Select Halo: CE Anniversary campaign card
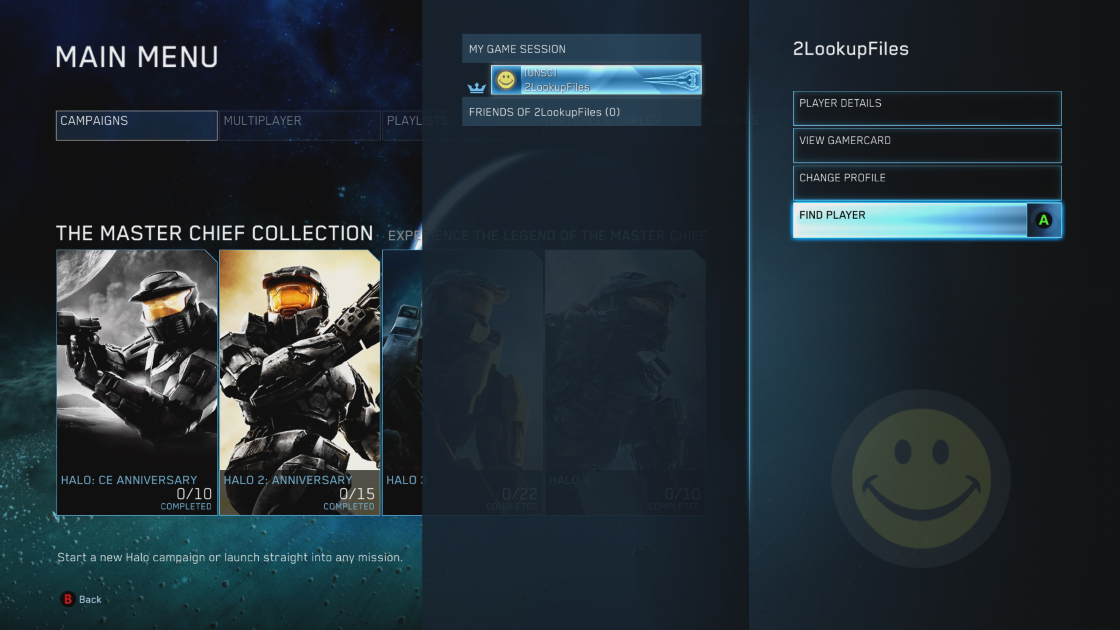The height and width of the screenshot is (630, 1120). click(137, 382)
